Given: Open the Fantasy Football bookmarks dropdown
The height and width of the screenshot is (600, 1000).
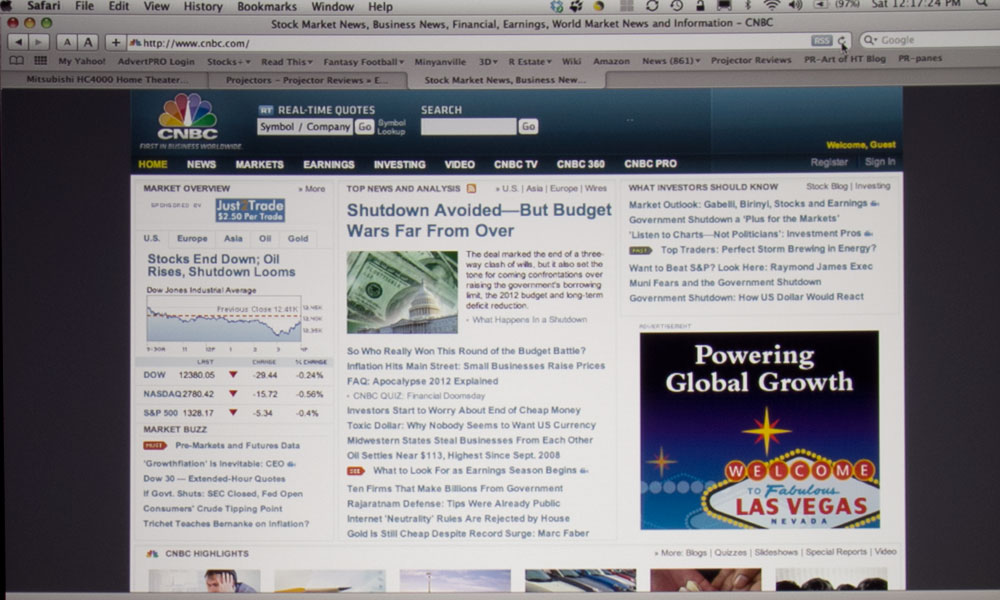Looking at the screenshot, I should 364,62.
